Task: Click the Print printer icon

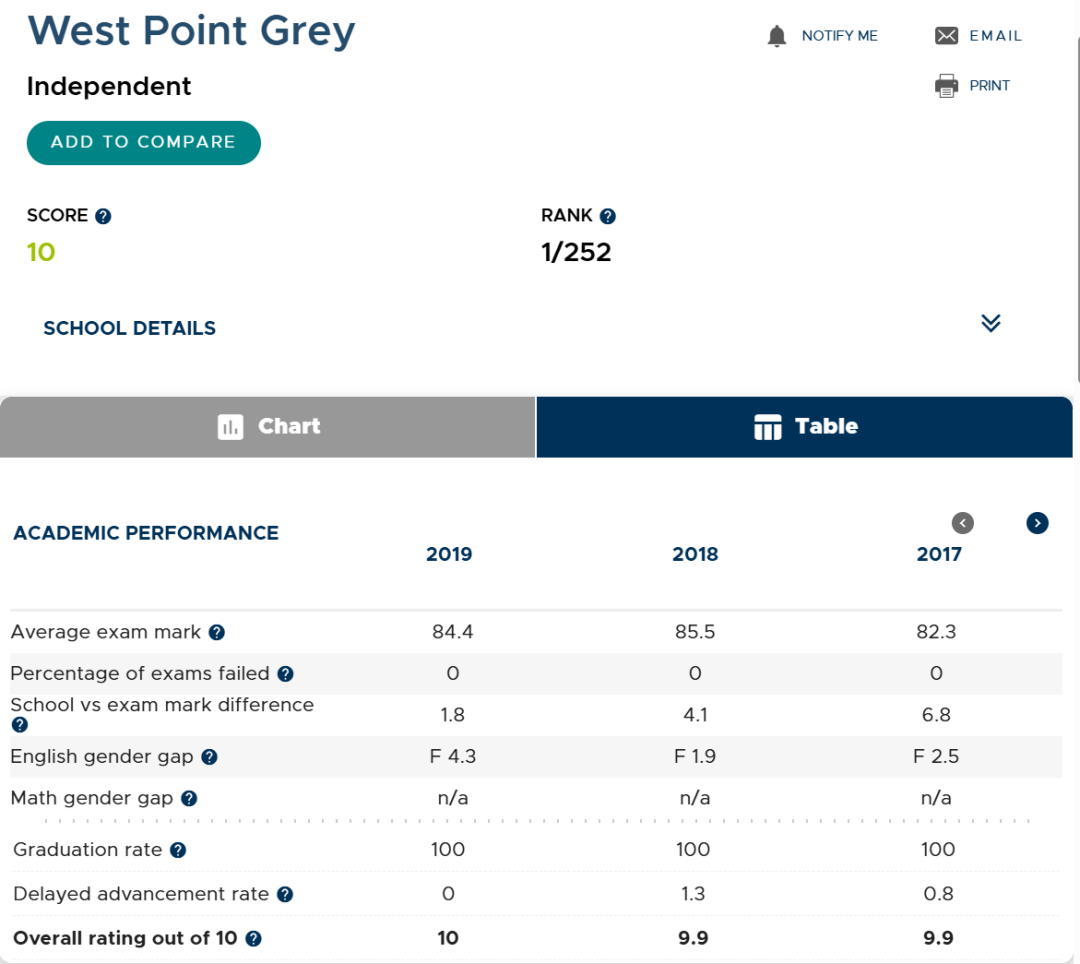Action: pyautogui.click(x=946, y=86)
